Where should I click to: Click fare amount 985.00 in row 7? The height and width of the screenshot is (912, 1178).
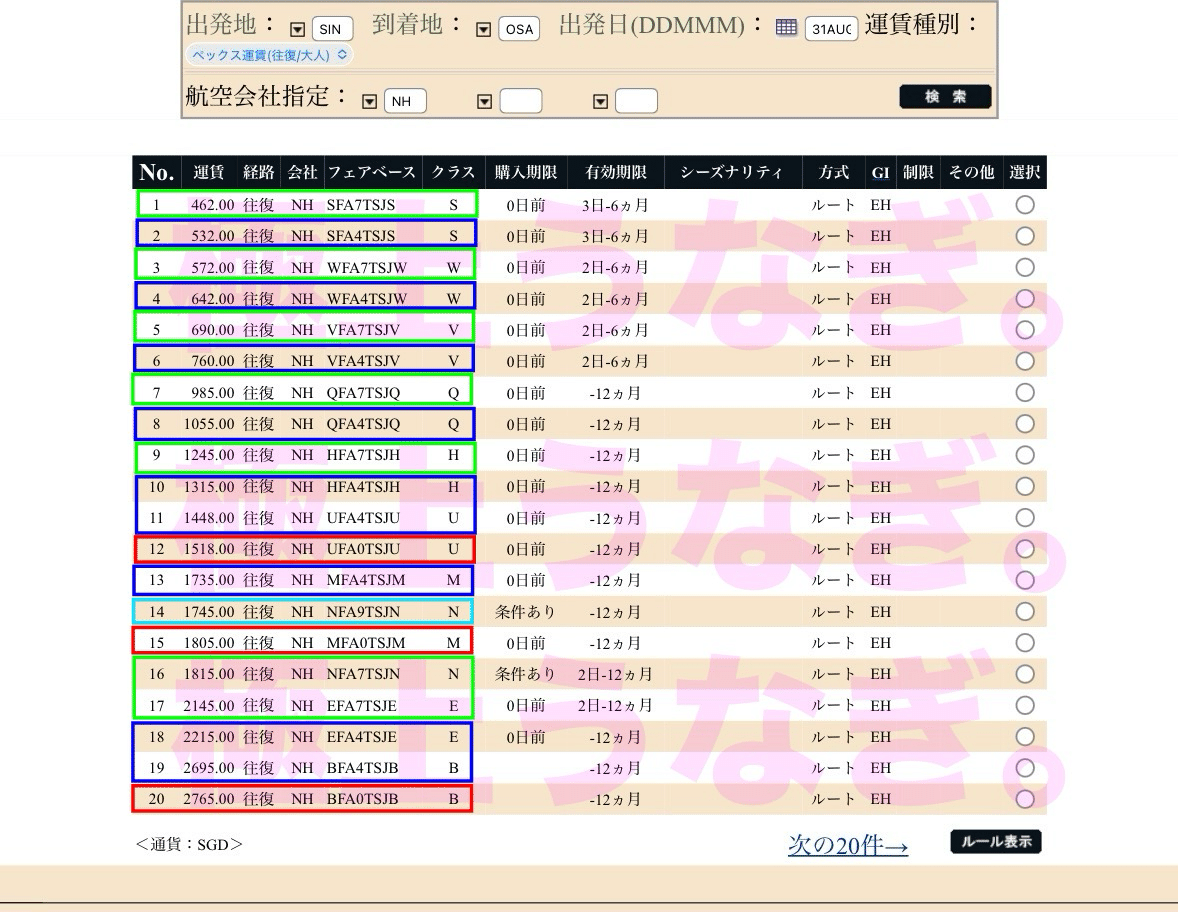pos(213,392)
